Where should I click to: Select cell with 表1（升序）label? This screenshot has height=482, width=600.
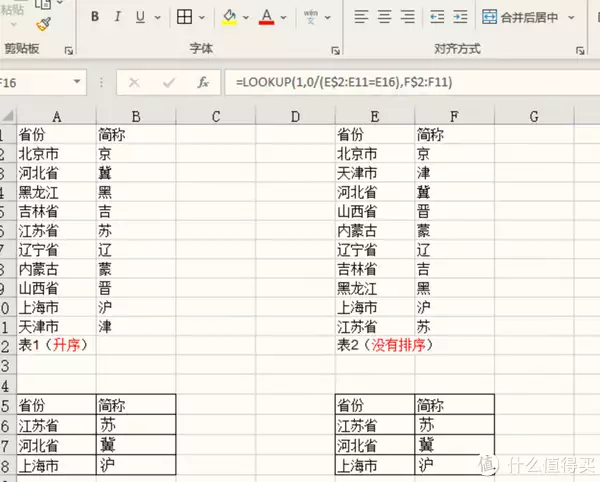tap(56, 345)
